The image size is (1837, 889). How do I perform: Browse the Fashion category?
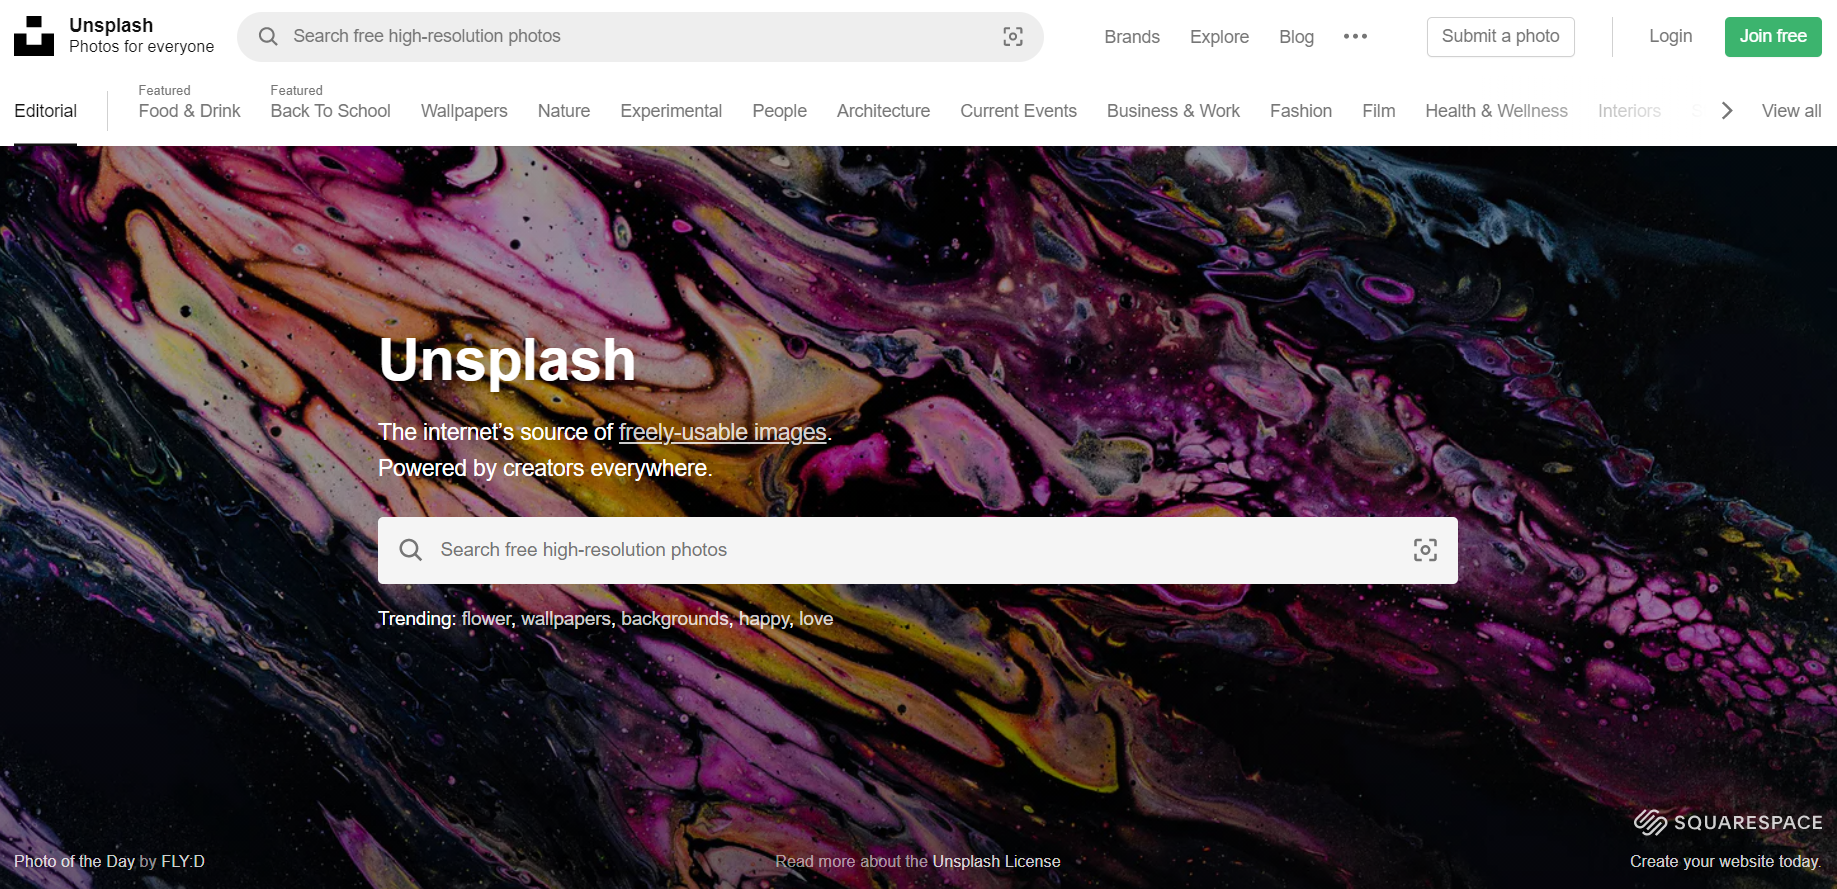(x=1300, y=111)
